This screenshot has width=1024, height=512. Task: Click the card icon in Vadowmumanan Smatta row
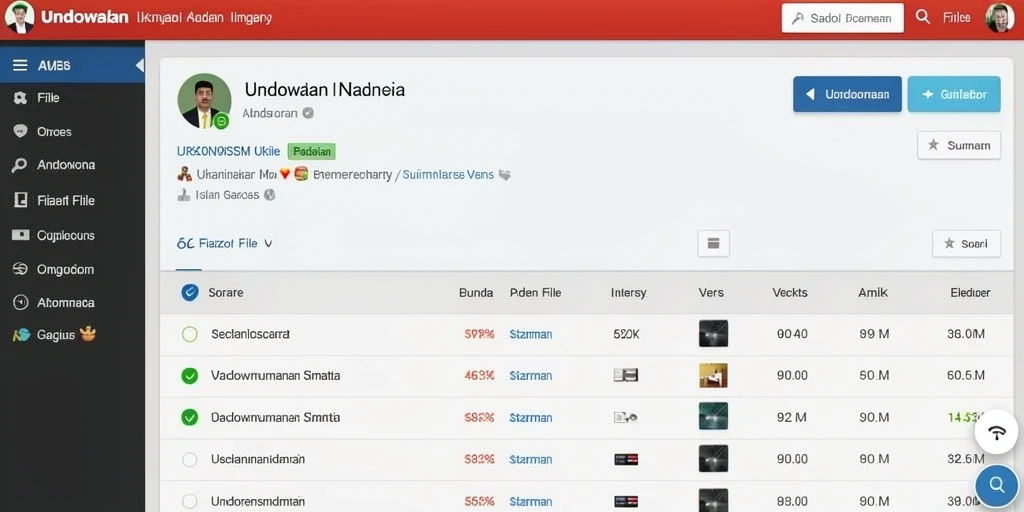pos(626,376)
